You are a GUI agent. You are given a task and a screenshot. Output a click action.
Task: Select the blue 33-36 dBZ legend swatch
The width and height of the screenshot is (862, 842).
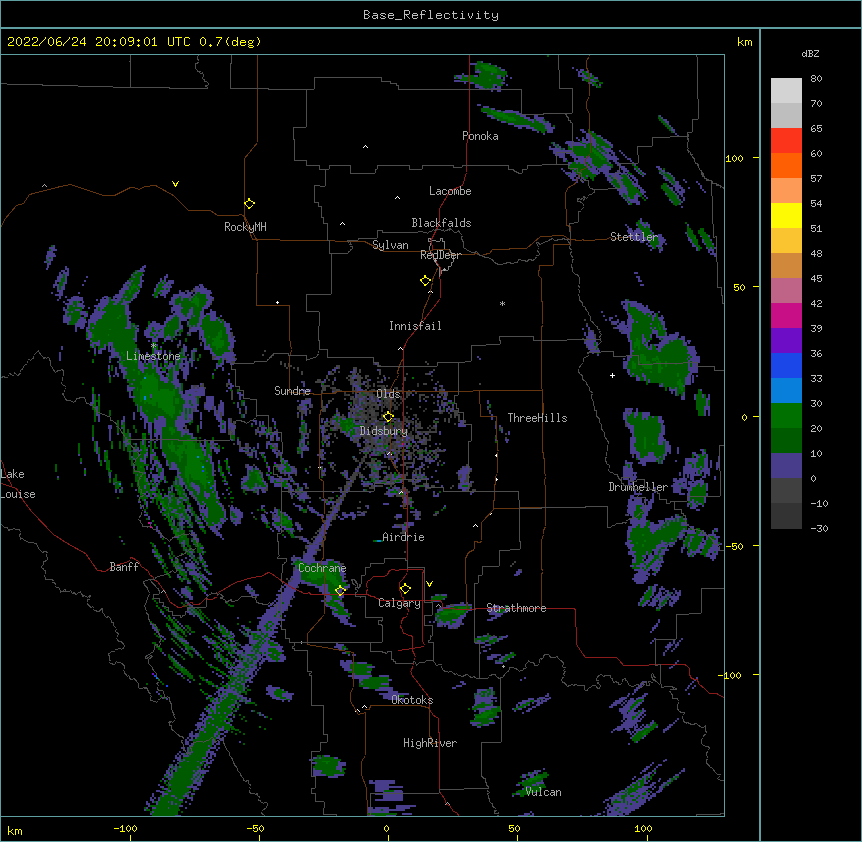[x=786, y=366]
